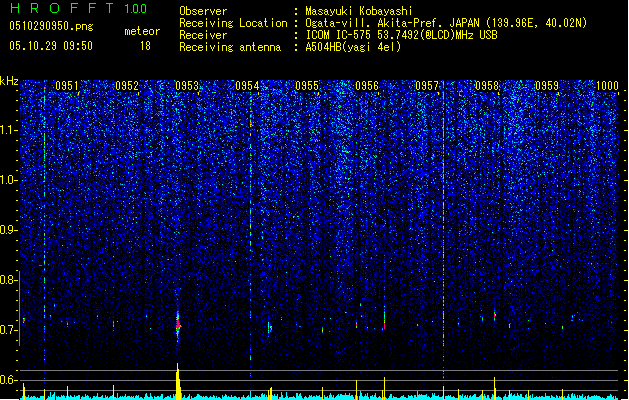Click the Ogata-vill. Akita-Pref. JAPAN location text
Image resolution: width=629 pixels, height=400 pixels.
pos(446,23)
